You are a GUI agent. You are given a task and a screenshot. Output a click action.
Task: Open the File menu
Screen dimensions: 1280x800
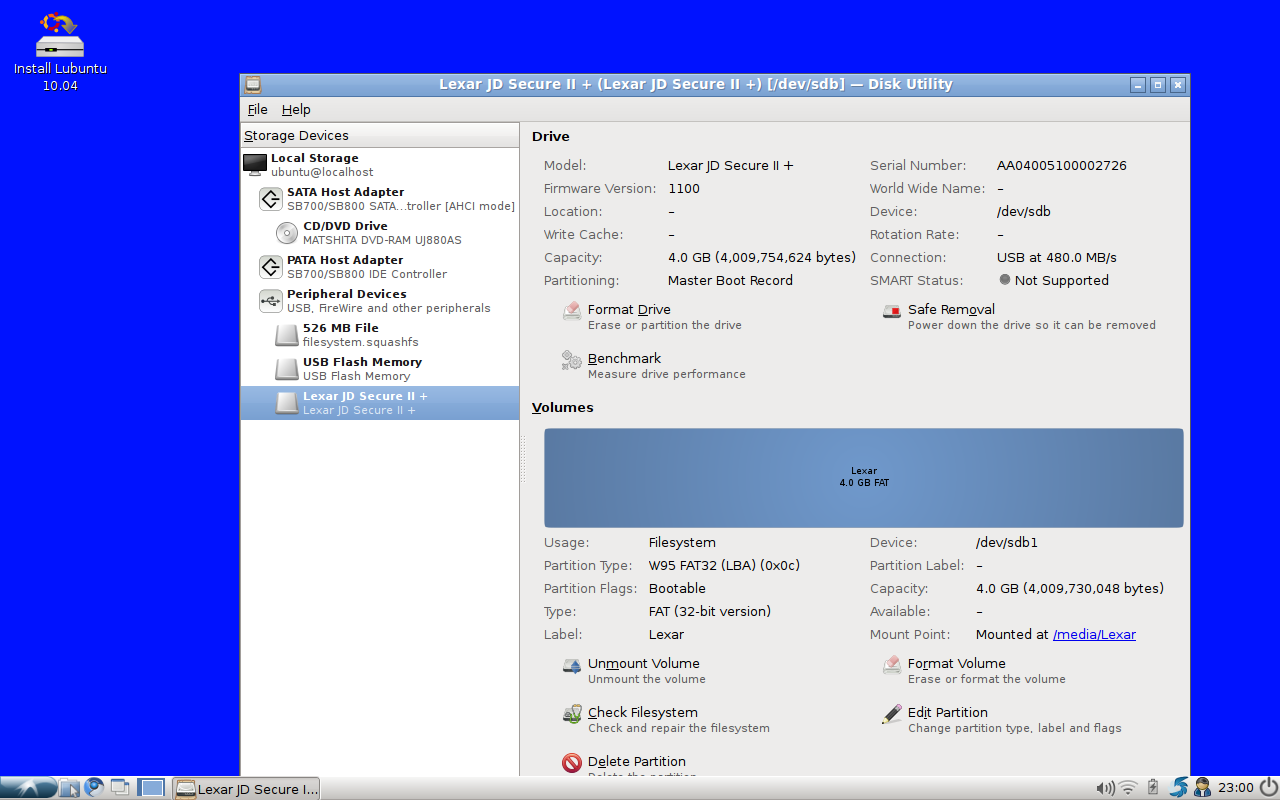pyautogui.click(x=257, y=110)
